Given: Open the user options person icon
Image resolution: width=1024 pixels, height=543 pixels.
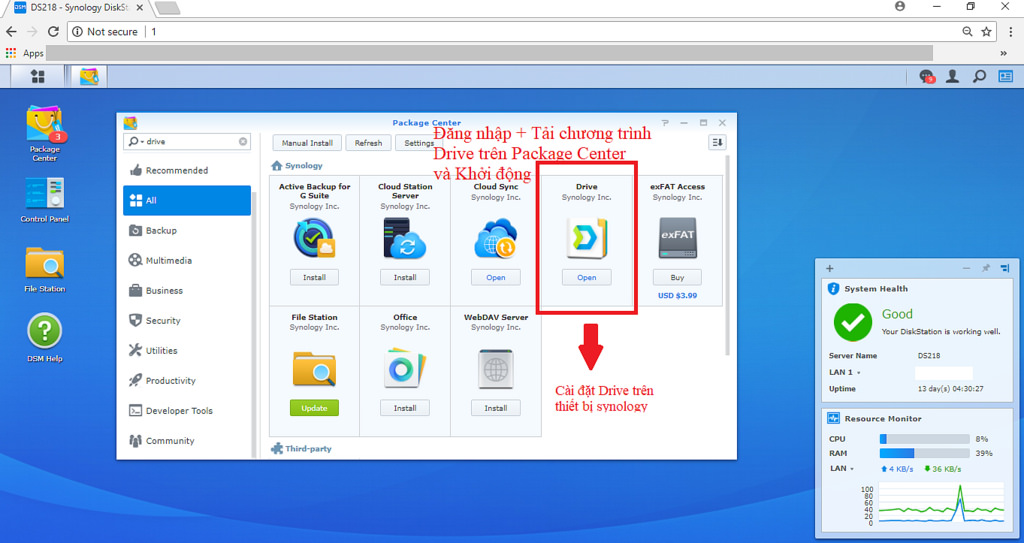Looking at the screenshot, I should tap(953, 76).
